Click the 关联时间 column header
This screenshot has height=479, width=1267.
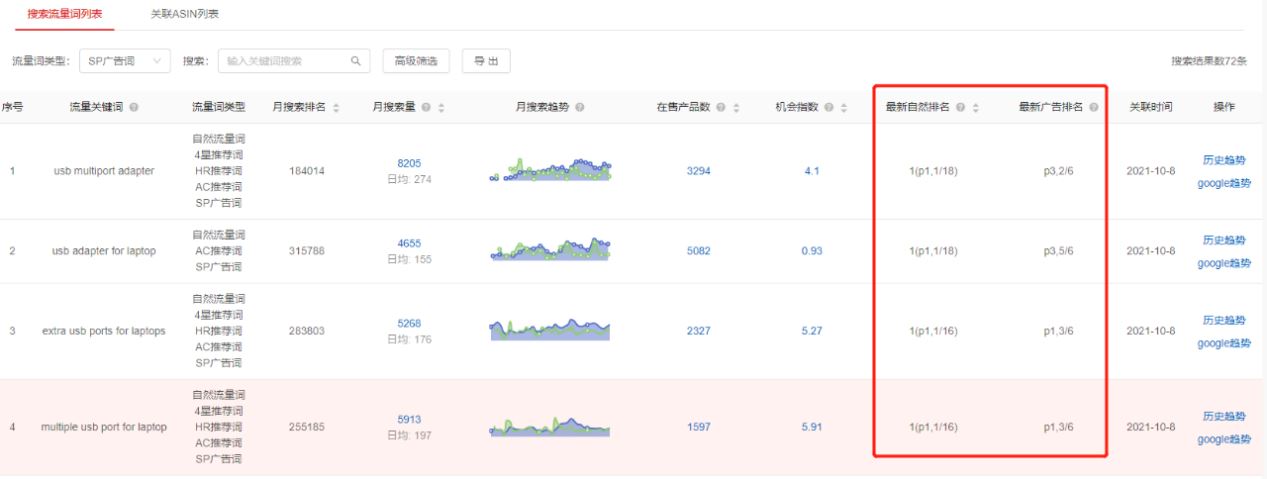(x=1150, y=107)
